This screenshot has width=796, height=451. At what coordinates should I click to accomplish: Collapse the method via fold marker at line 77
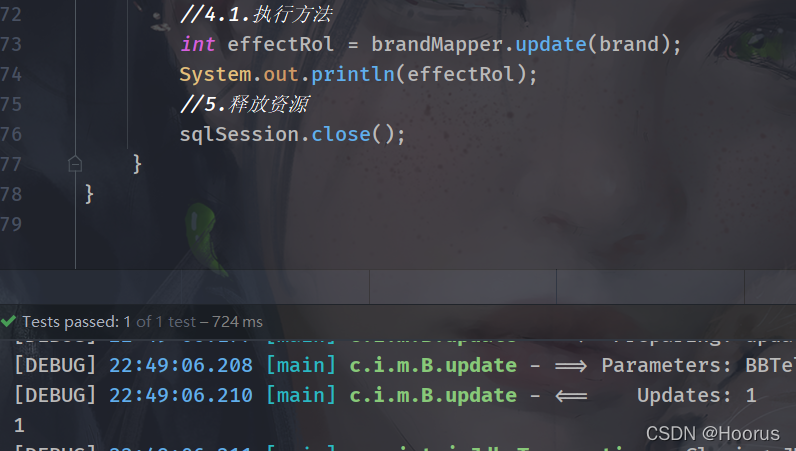tap(75, 164)
